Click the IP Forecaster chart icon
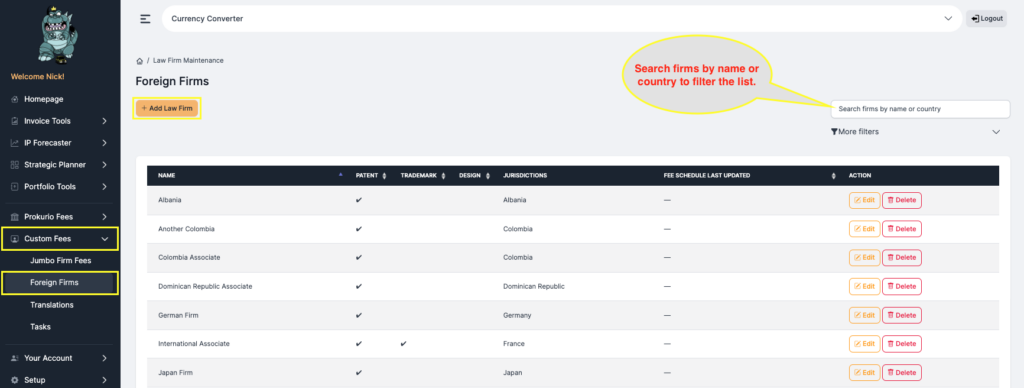This screenshot has width=1024, height=388. (x=14, y=143)
